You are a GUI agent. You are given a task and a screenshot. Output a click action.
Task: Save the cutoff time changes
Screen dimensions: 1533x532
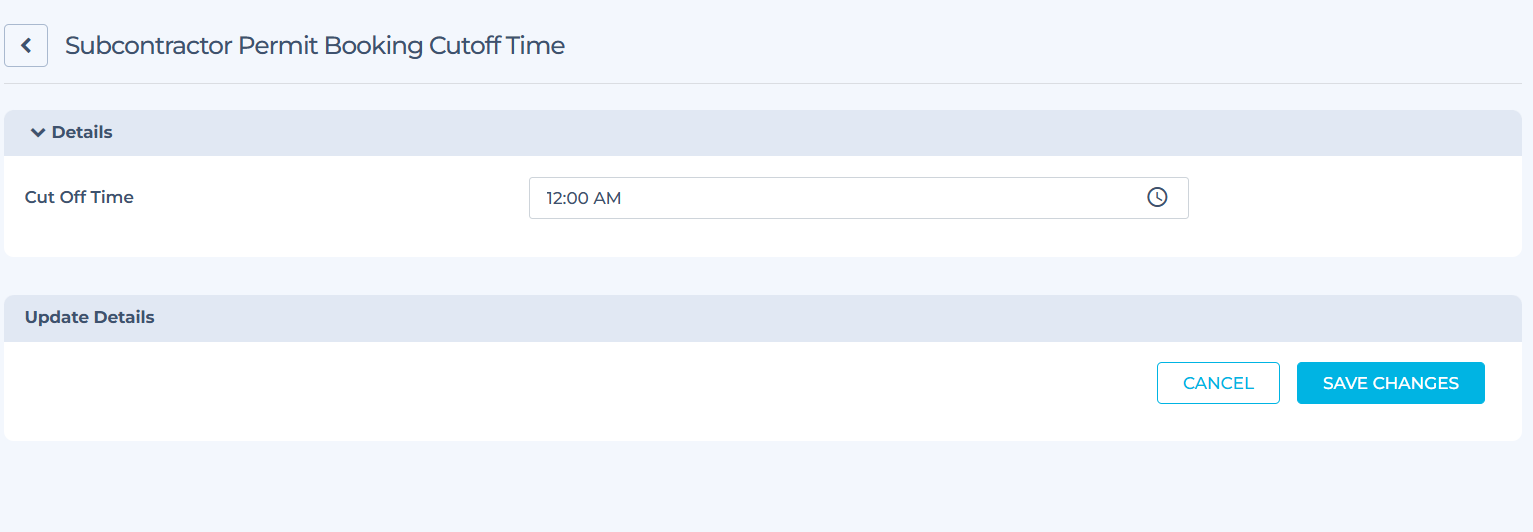pos(1390,383)
